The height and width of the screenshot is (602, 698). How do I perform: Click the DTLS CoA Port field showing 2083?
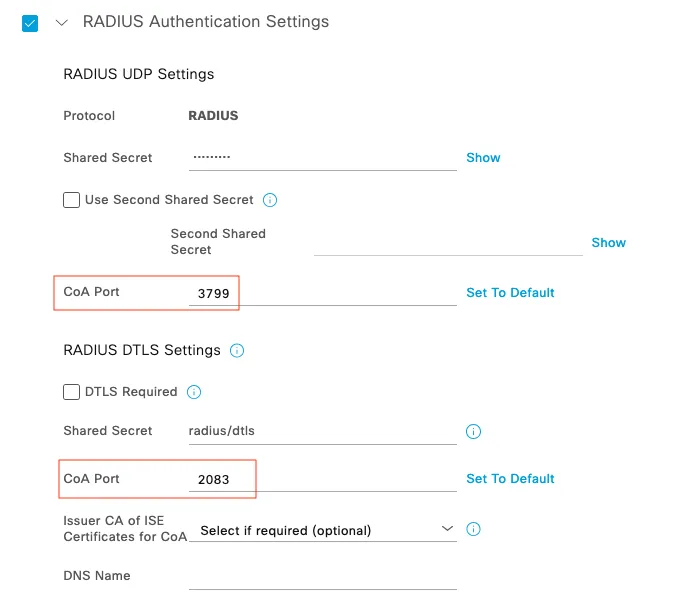pos(323,480)
